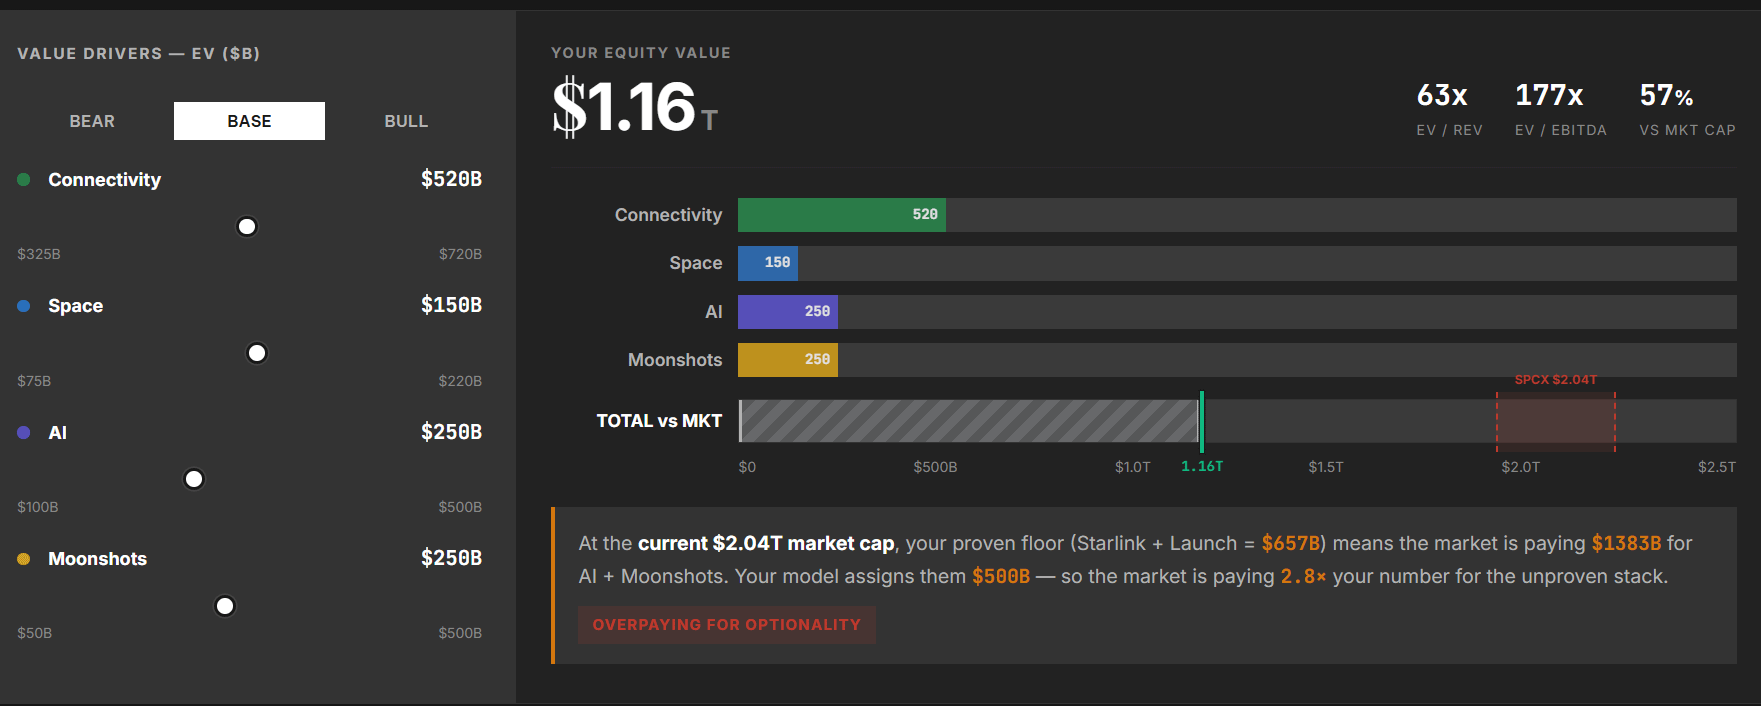This screenshot has width=1761, height=706.
Task: Click the AI slider handle
Action: (194, 479)
